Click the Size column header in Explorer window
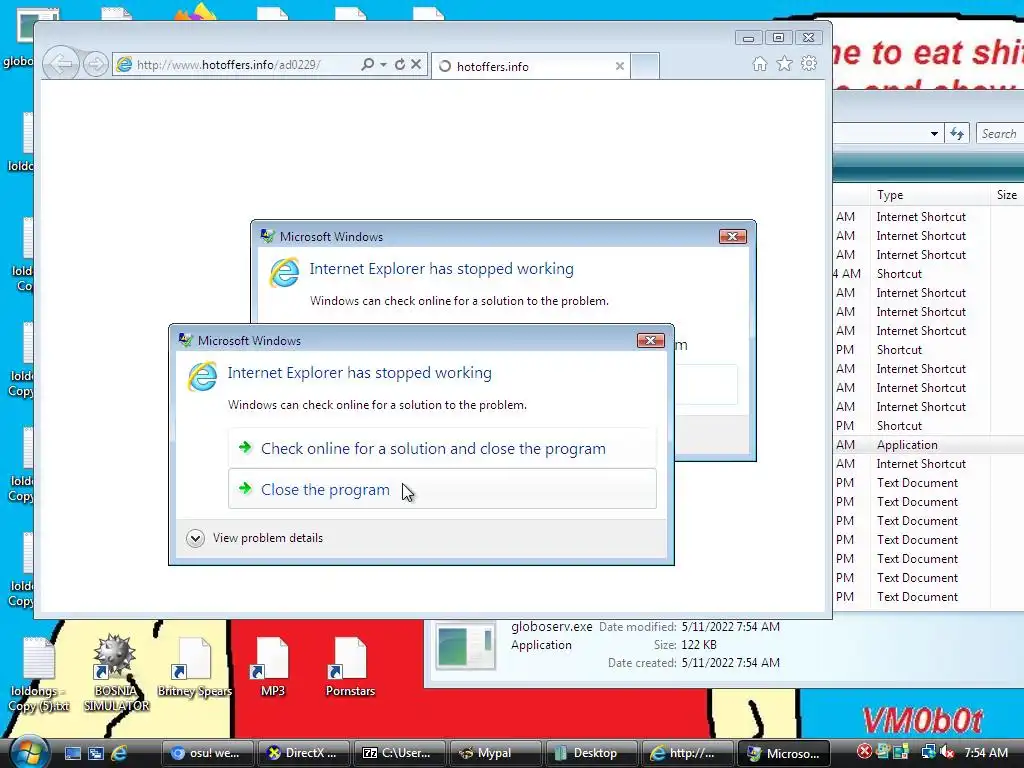 tap(1007, 195)
